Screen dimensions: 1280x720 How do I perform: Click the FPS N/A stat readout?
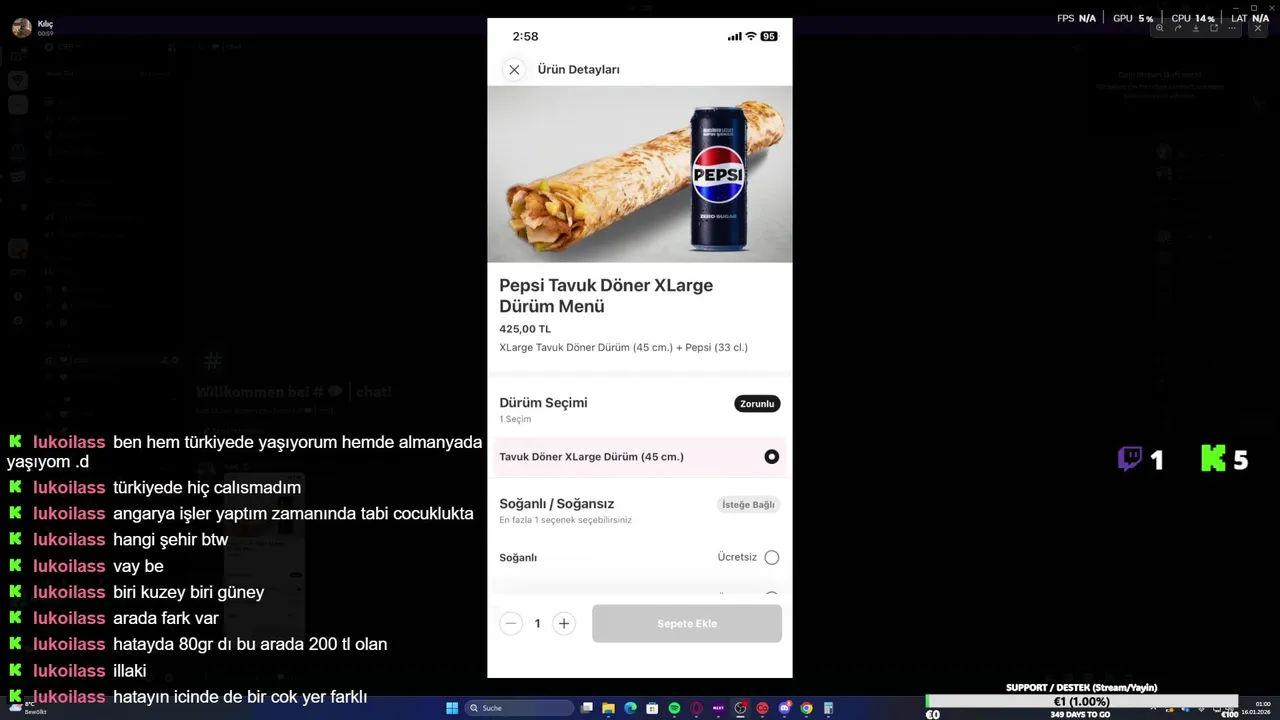point(1076,18)
